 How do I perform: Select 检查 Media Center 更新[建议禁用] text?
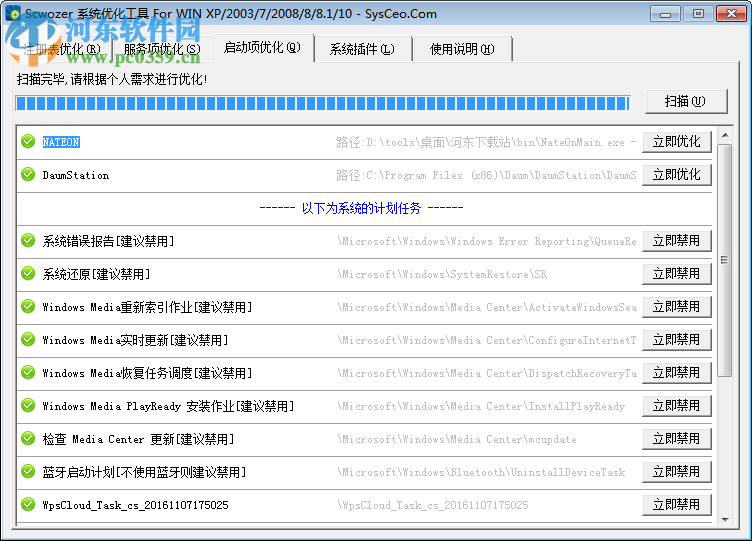tap(138, 439)
